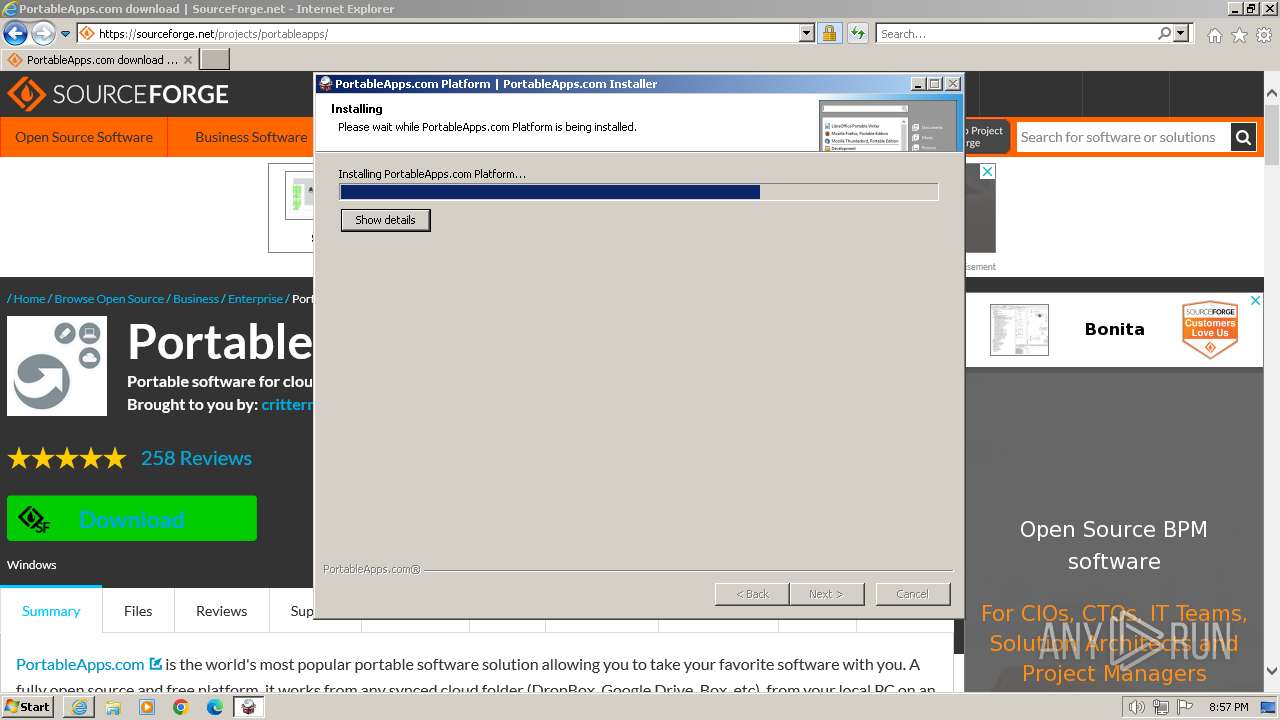Image resolution: width=1280 pixels, height=720 pixels.
Task: Open Microsoft Edge from the taskbar
Action: [x=215, y=707]
